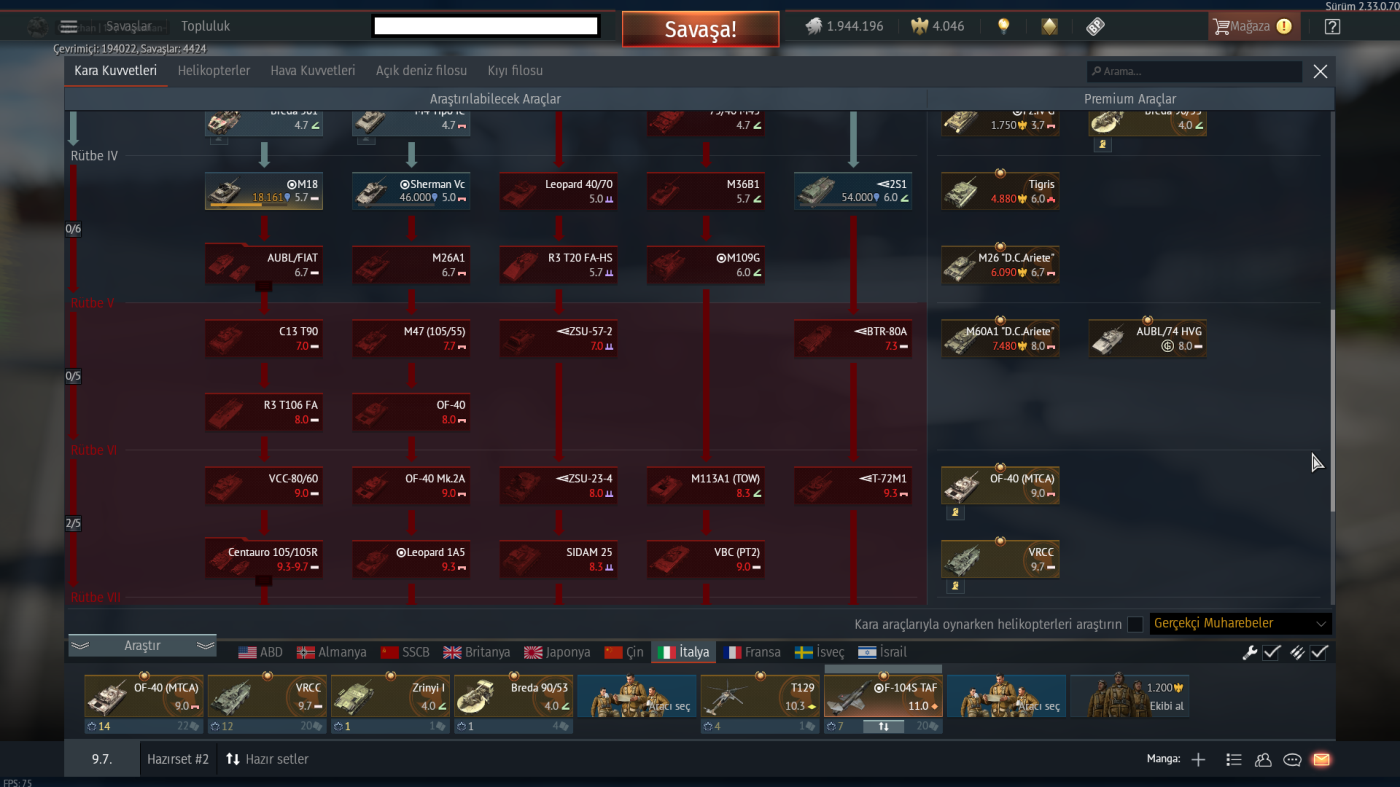Select the M18 tank in the tree

[264, 191]
